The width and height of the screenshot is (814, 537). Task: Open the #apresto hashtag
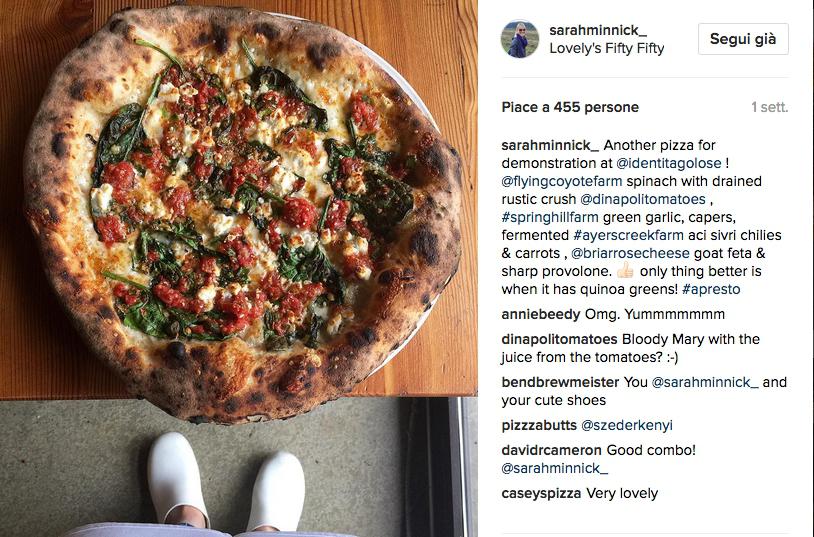coord(711,289)
